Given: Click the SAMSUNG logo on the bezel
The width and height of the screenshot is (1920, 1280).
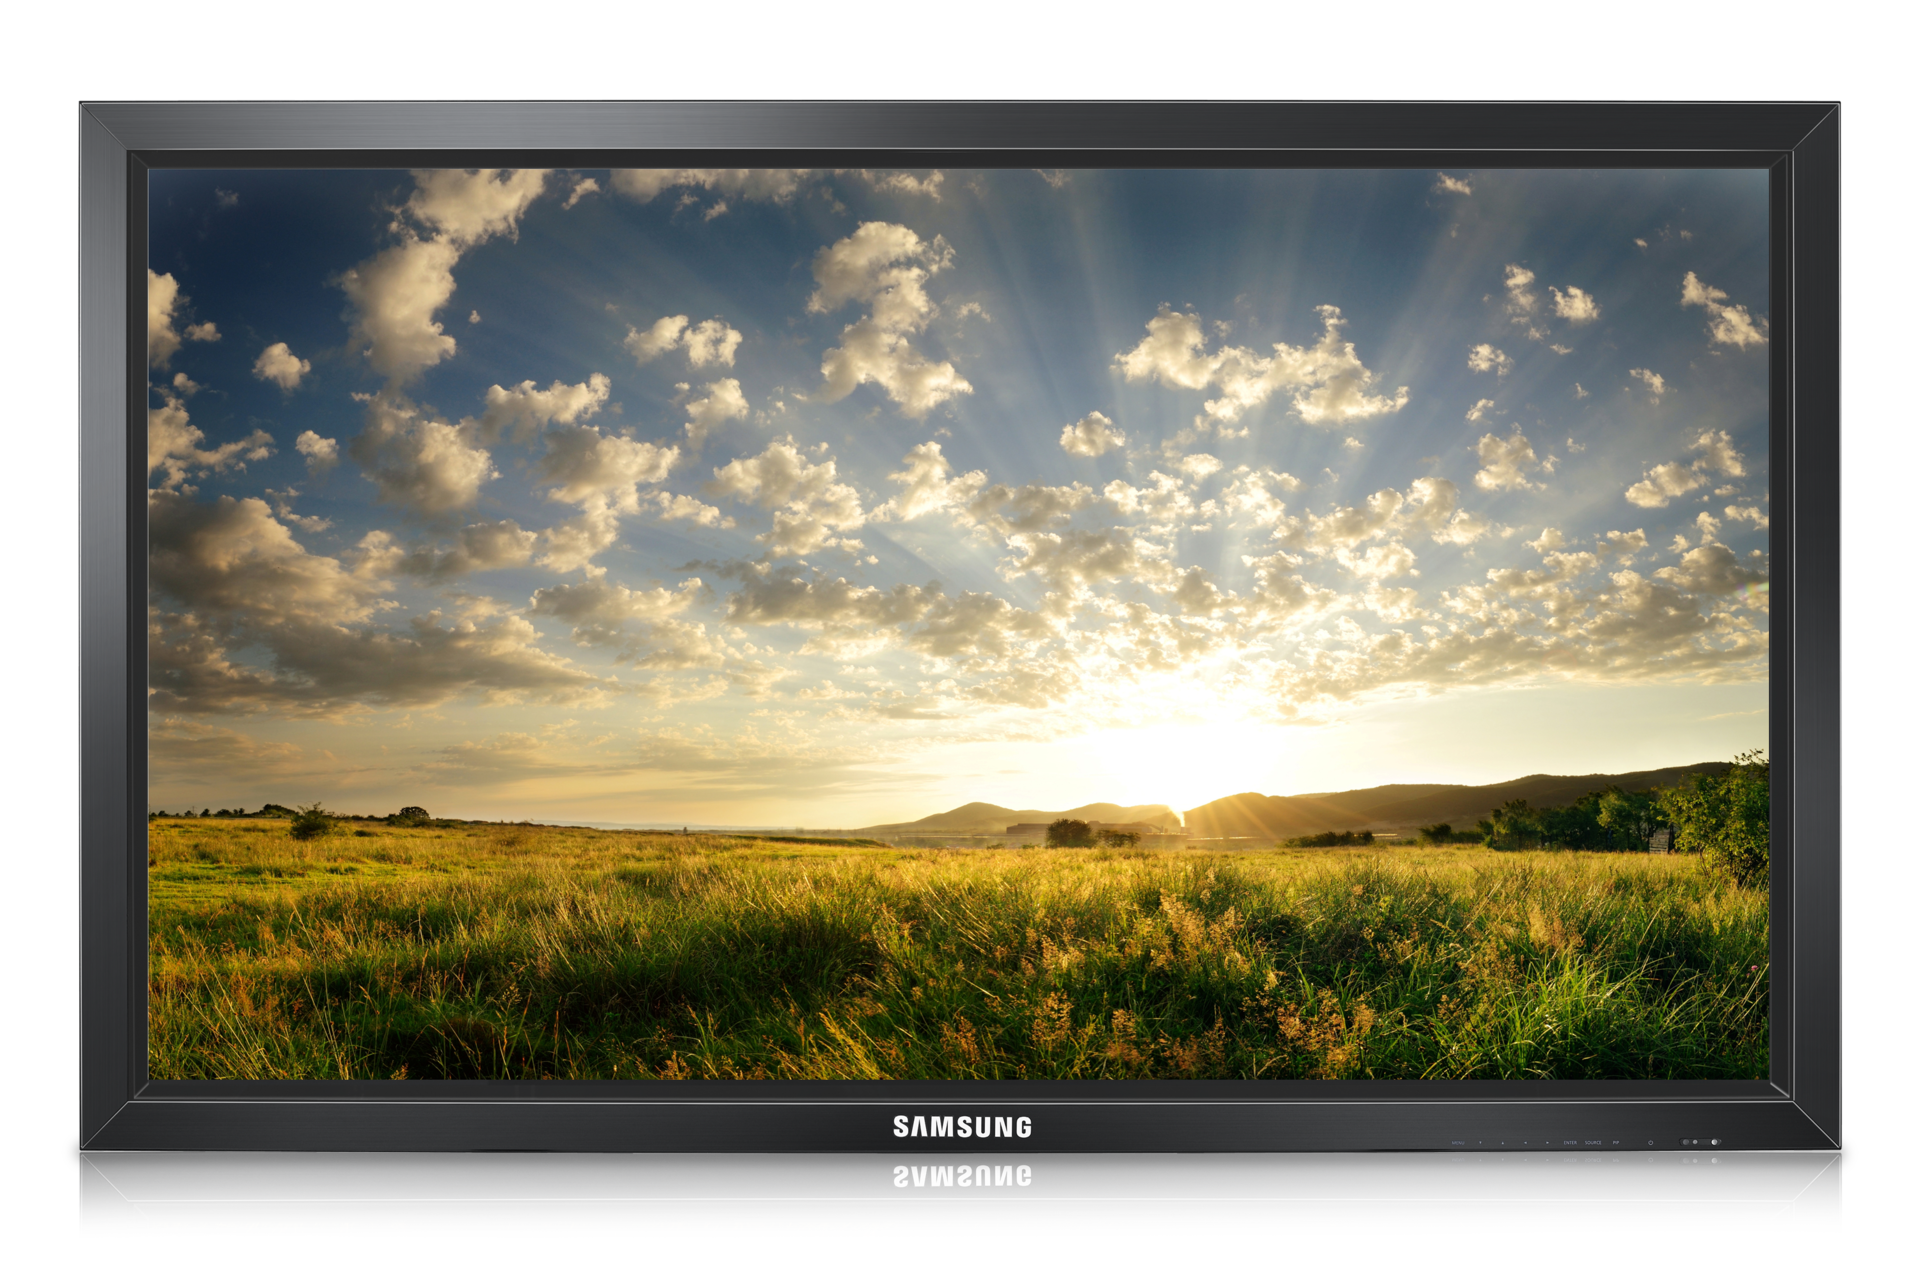Looking at the screenshot, I should click(x=962, y=1127).
